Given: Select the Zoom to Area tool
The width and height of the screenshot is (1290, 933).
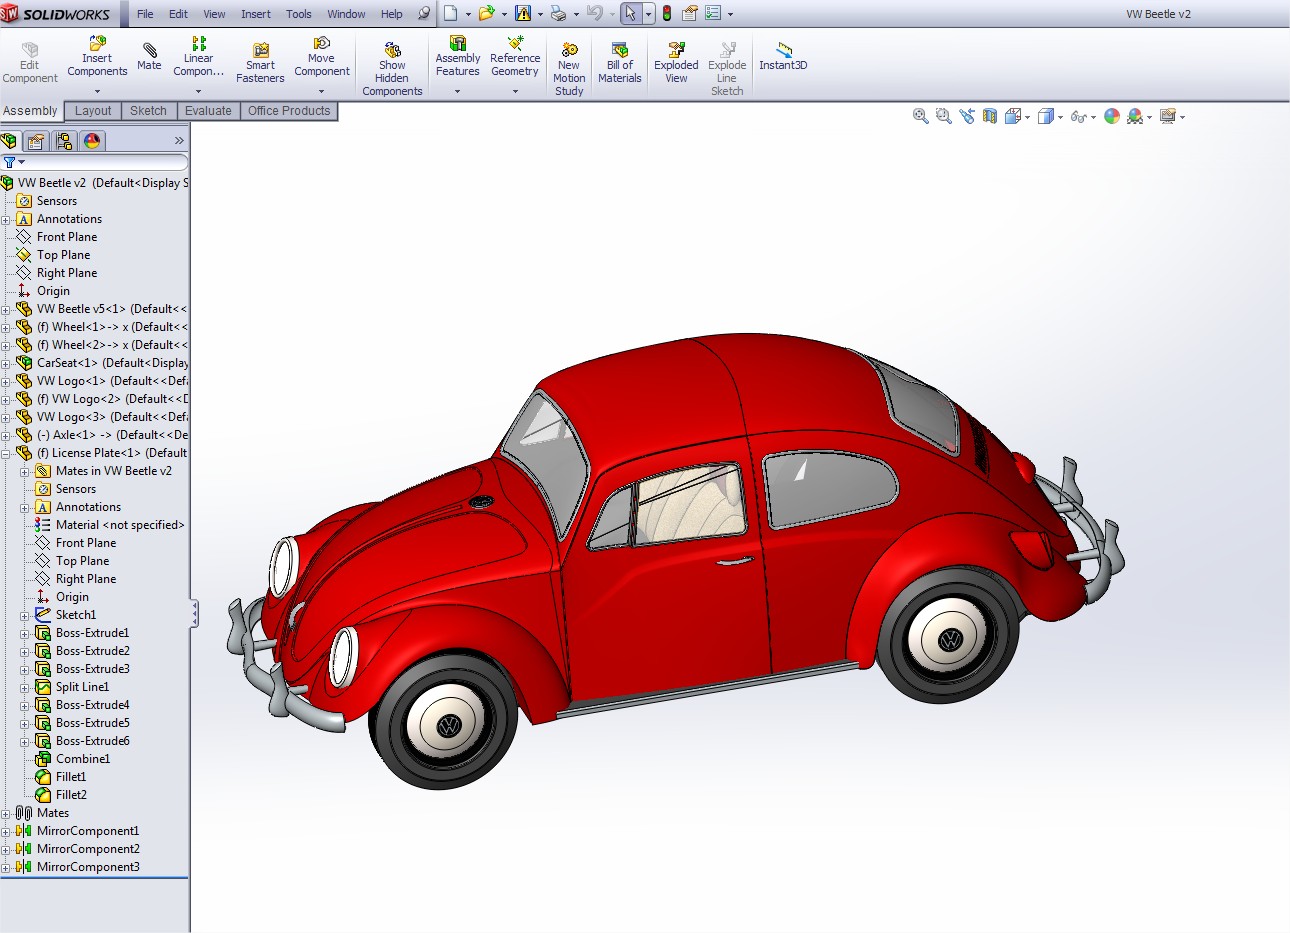Looking at the screenshot, I should pos(943,117).
